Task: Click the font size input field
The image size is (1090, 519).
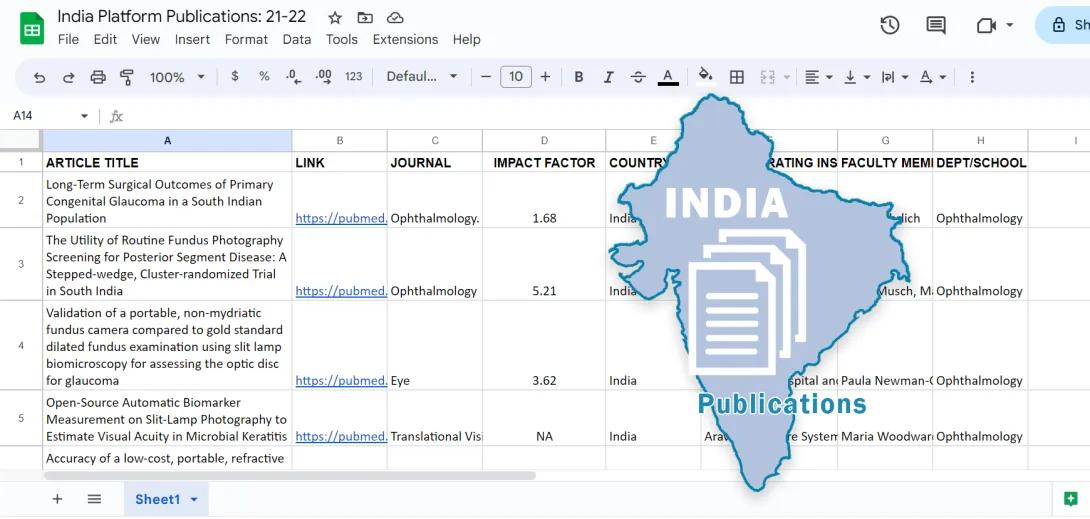Action: tap(516, 76)
